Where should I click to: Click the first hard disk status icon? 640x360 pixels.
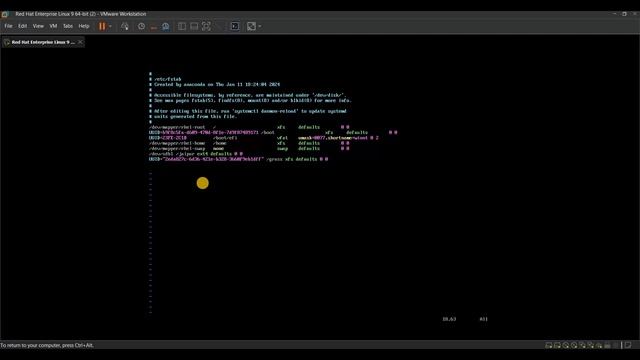(x=549, y=345)
